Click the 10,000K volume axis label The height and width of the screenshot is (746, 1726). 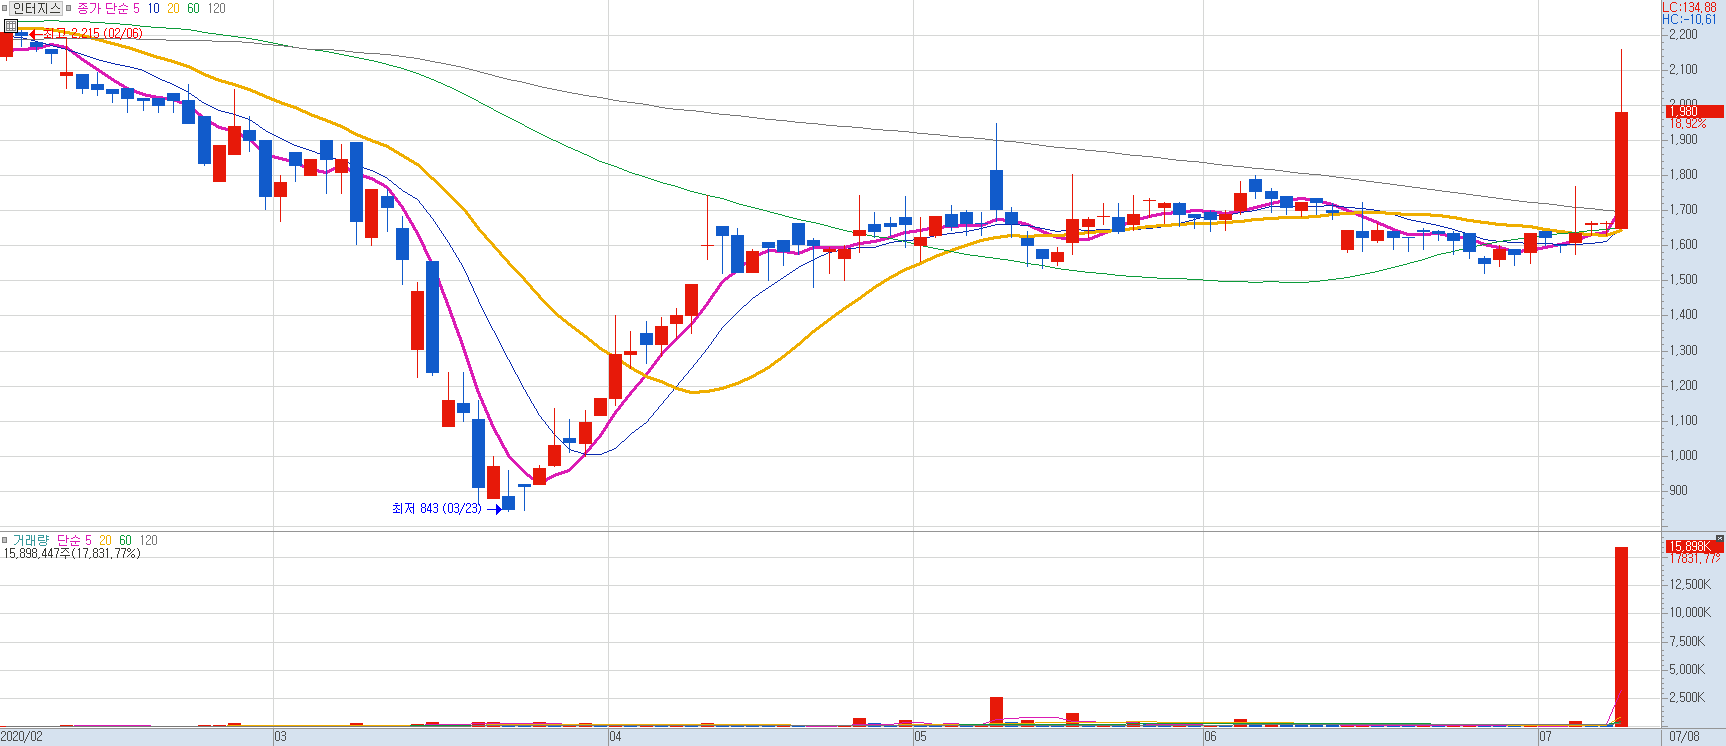point(1690,612)
